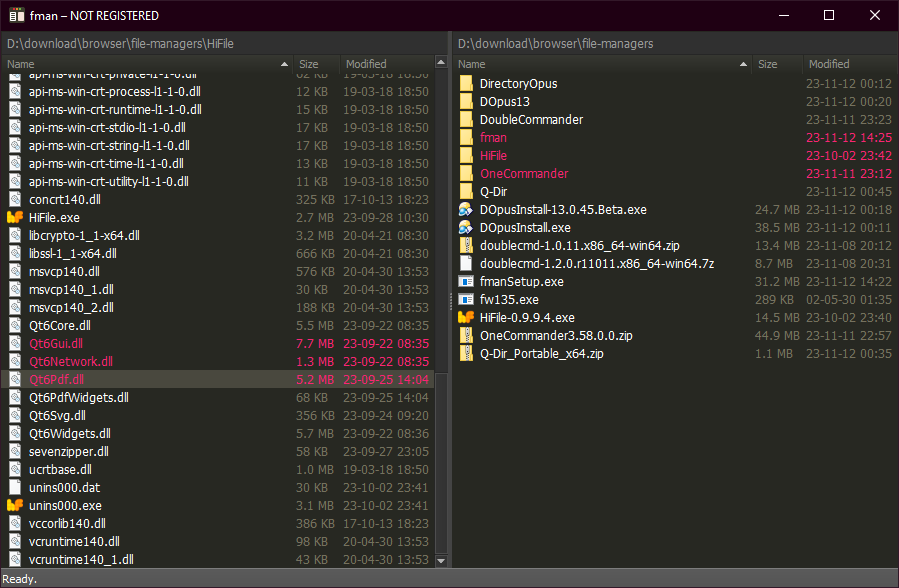Viewport: 899px width, 588px height.
Task: Select the DirectoryOpus folder icon
Action: click(466, 84)
